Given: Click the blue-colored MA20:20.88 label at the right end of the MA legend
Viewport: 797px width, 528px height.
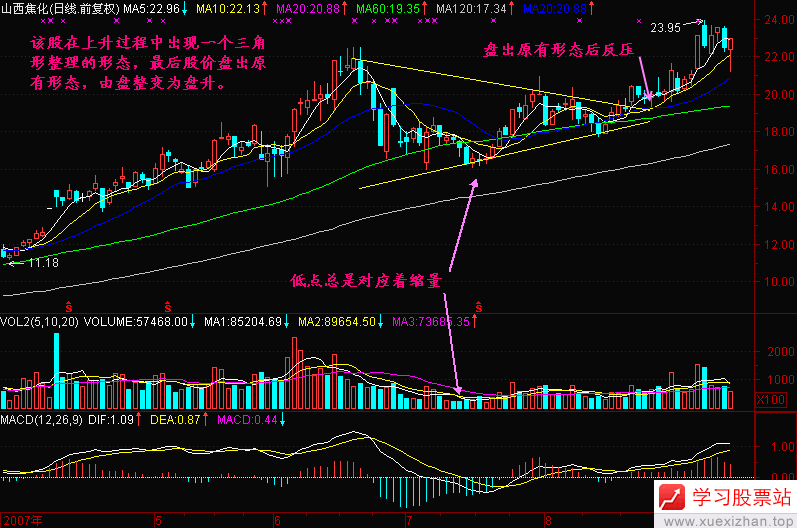Looking at the screenshot, I should (x=555, y=8).
